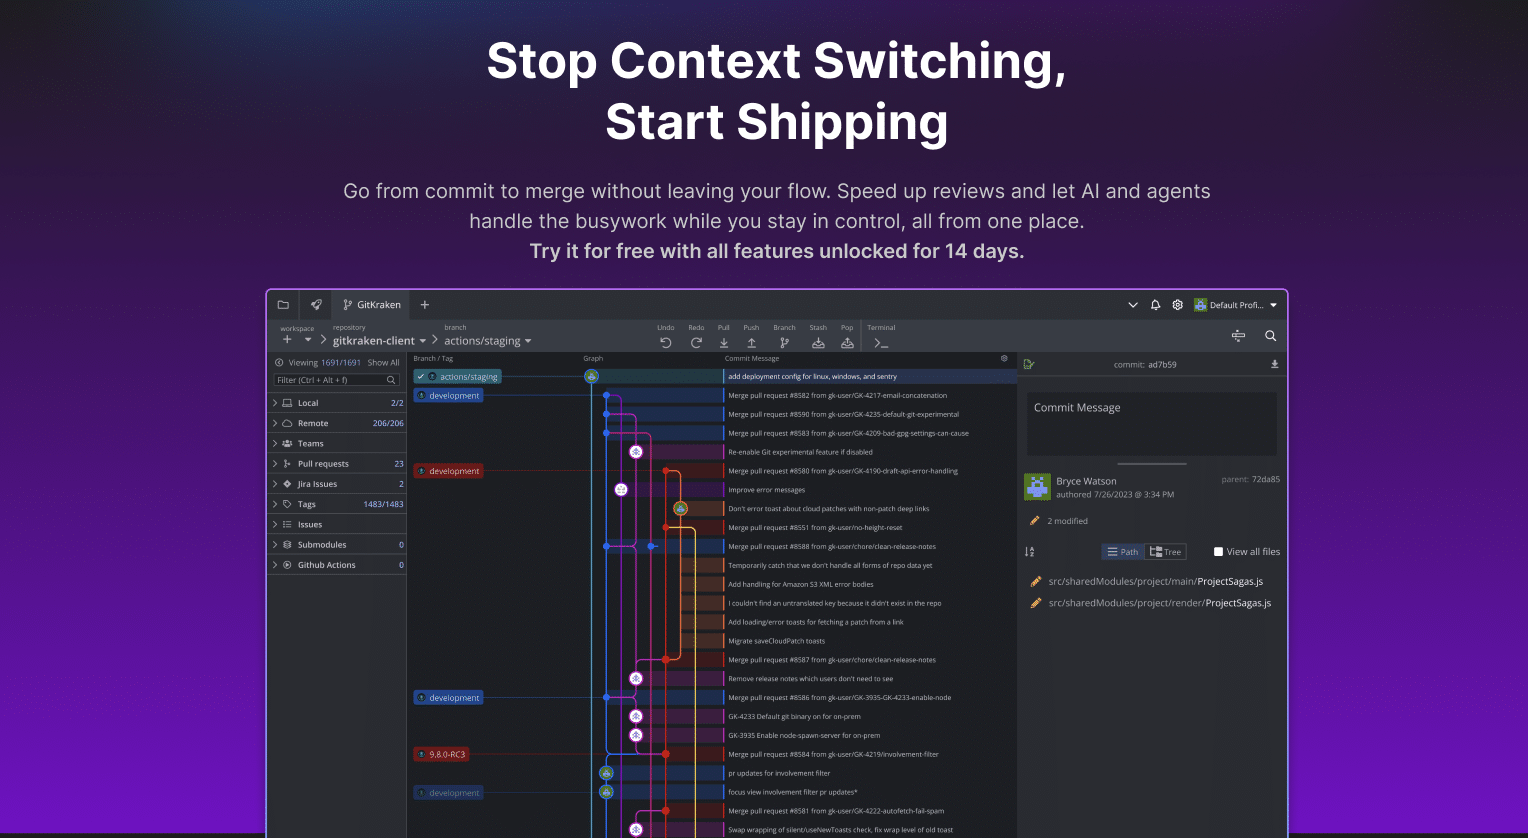The image size is (1528, 838).
Task: Click the Redo toolbar icon
Action: tap(696, 342)
